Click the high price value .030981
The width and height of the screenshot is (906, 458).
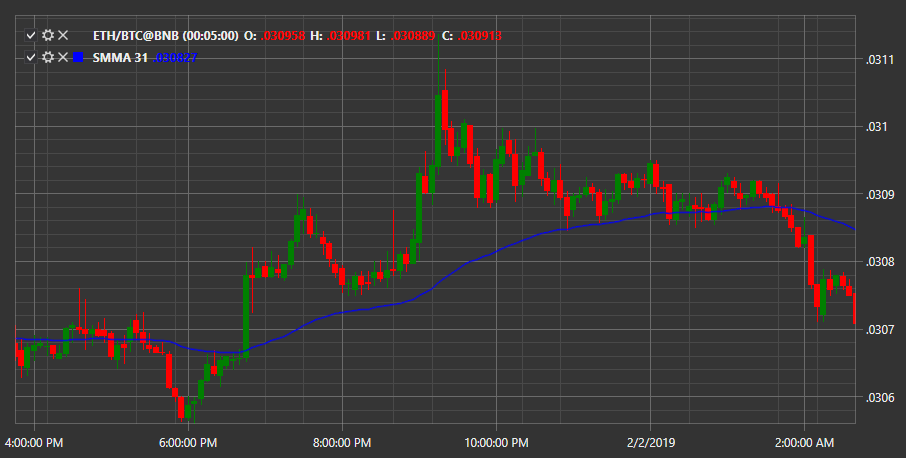click(x=348, y=36)
